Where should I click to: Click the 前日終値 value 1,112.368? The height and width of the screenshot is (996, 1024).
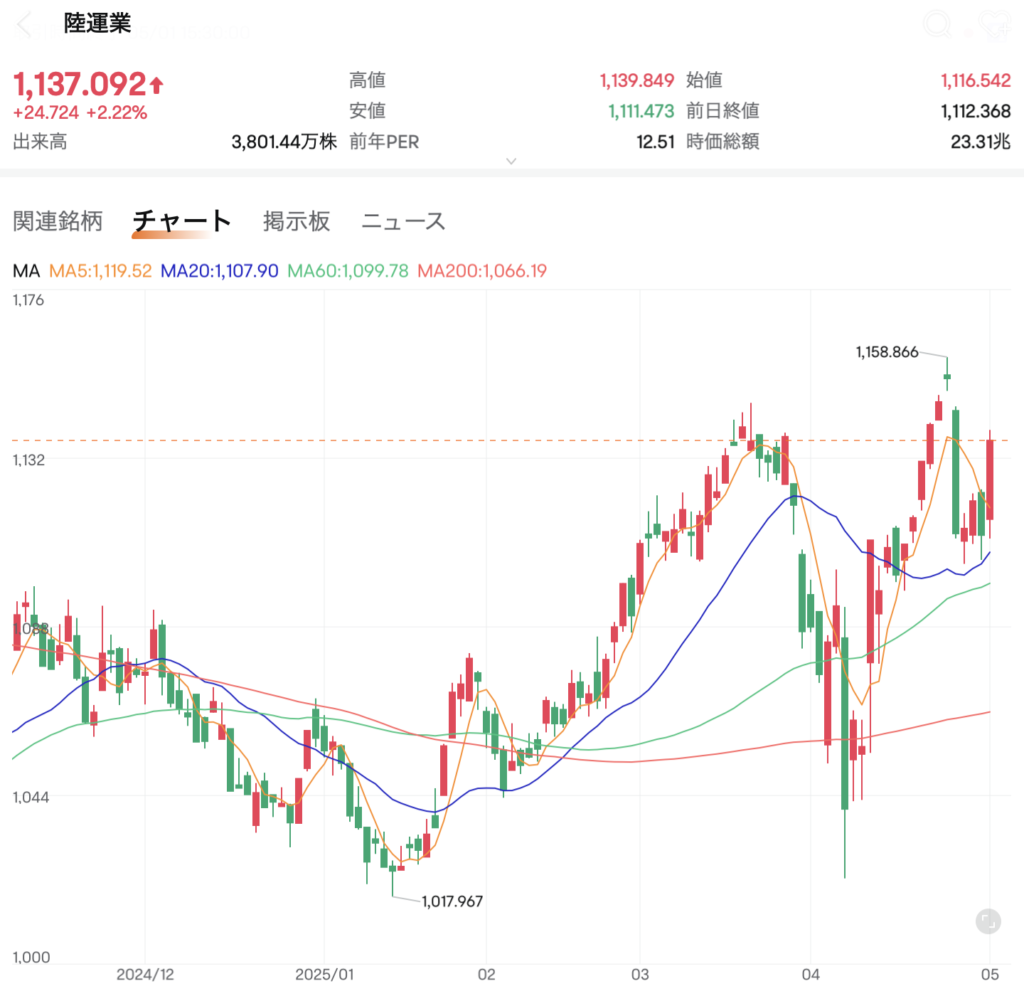tap(976, 111)
